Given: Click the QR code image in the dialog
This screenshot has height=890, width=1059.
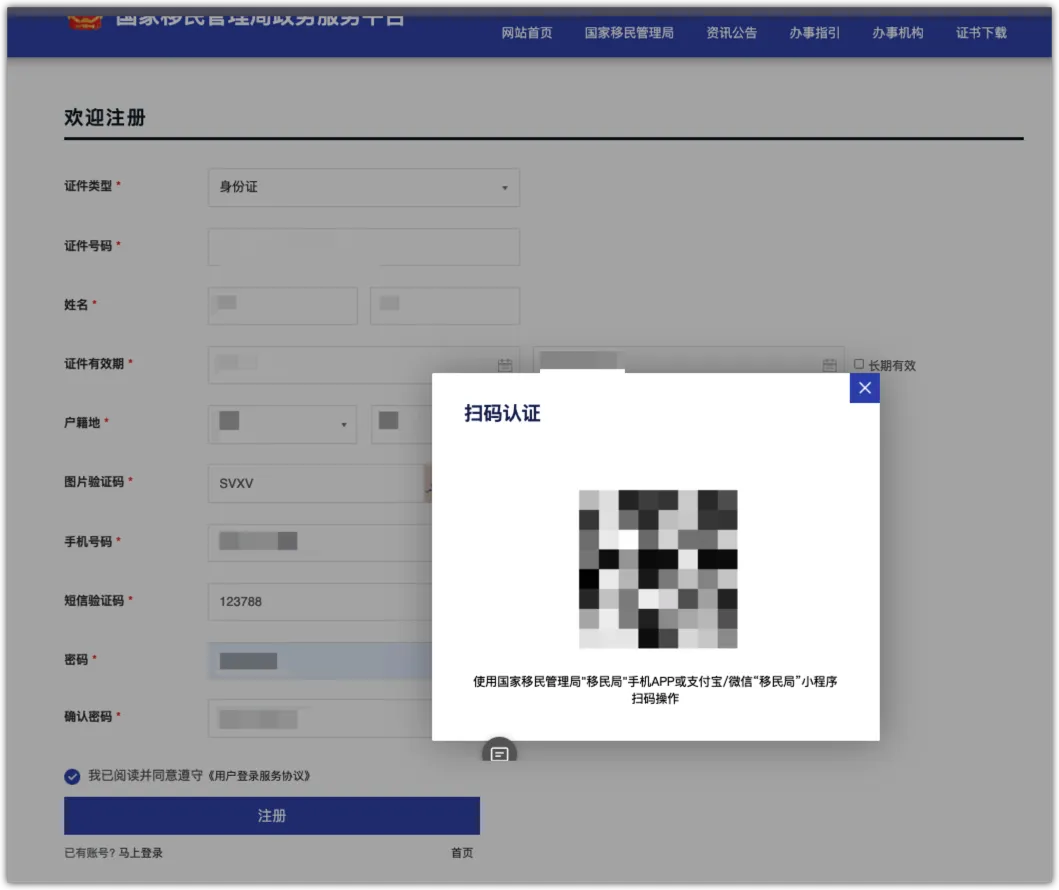Looking at the screenshot, I should [x=657, y=569].
